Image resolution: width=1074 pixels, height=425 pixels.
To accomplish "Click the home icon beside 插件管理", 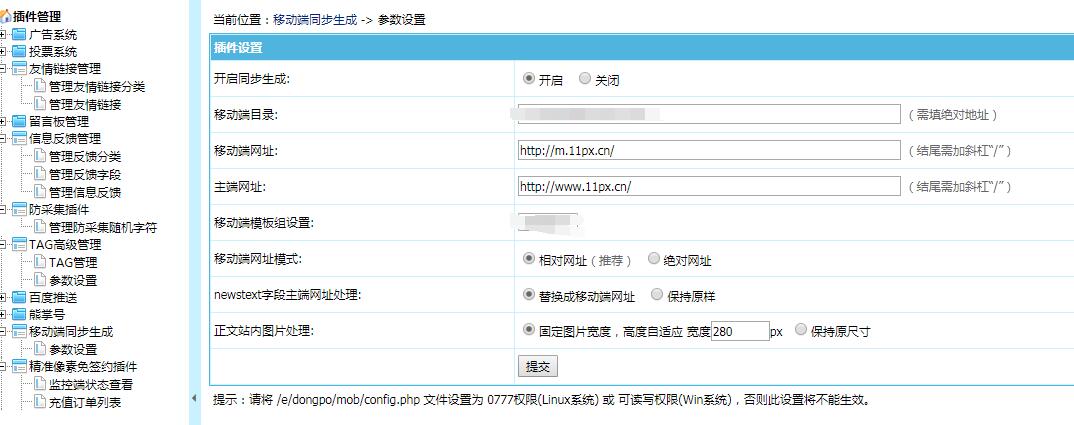I will 6,17.
